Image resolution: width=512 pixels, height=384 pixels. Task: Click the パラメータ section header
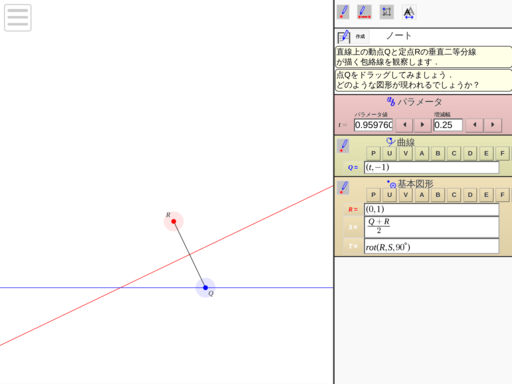tap(414, 102)
